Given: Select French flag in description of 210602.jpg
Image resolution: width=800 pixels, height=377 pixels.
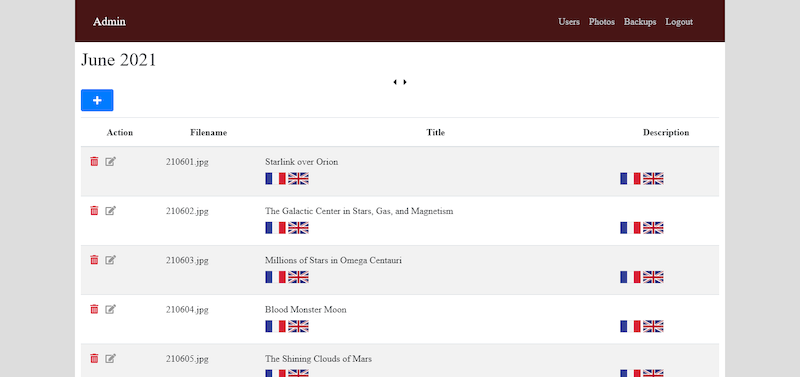Looking at the screenshot, I should coord(630,228).
